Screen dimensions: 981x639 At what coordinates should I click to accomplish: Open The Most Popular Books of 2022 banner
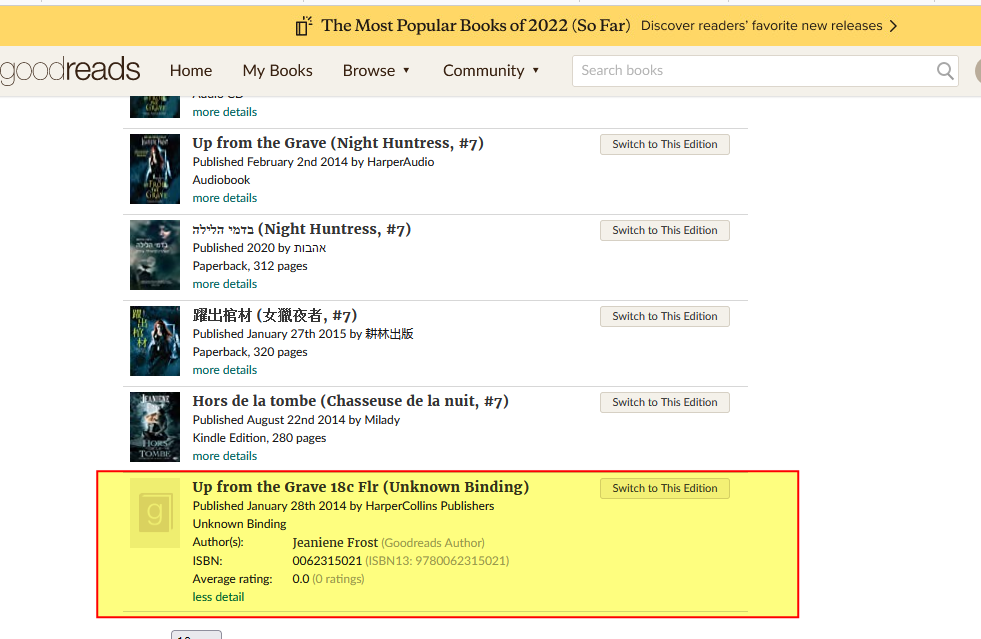(475, 26)
